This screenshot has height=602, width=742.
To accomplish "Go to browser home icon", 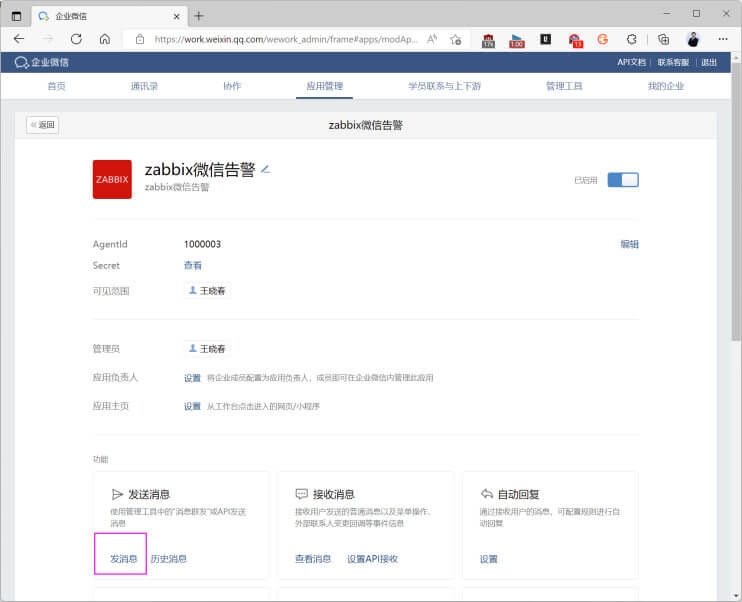I will (x=105, y=39).
